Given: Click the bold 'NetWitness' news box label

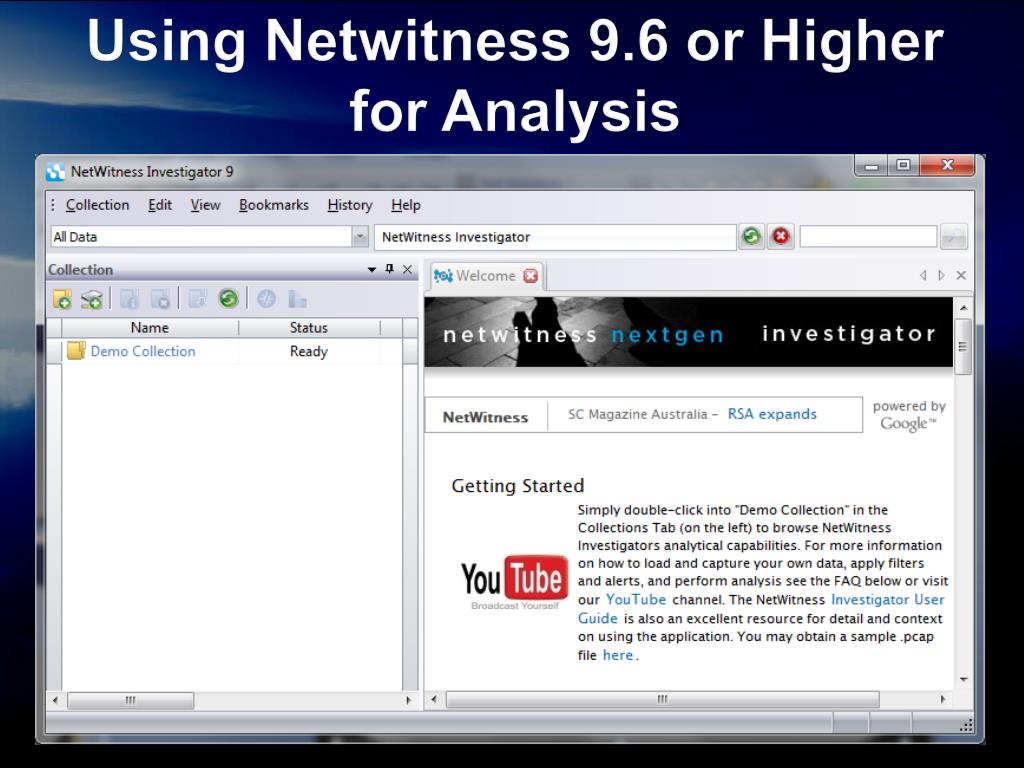Looking at the screenshot, I should (x=485, y=417).
